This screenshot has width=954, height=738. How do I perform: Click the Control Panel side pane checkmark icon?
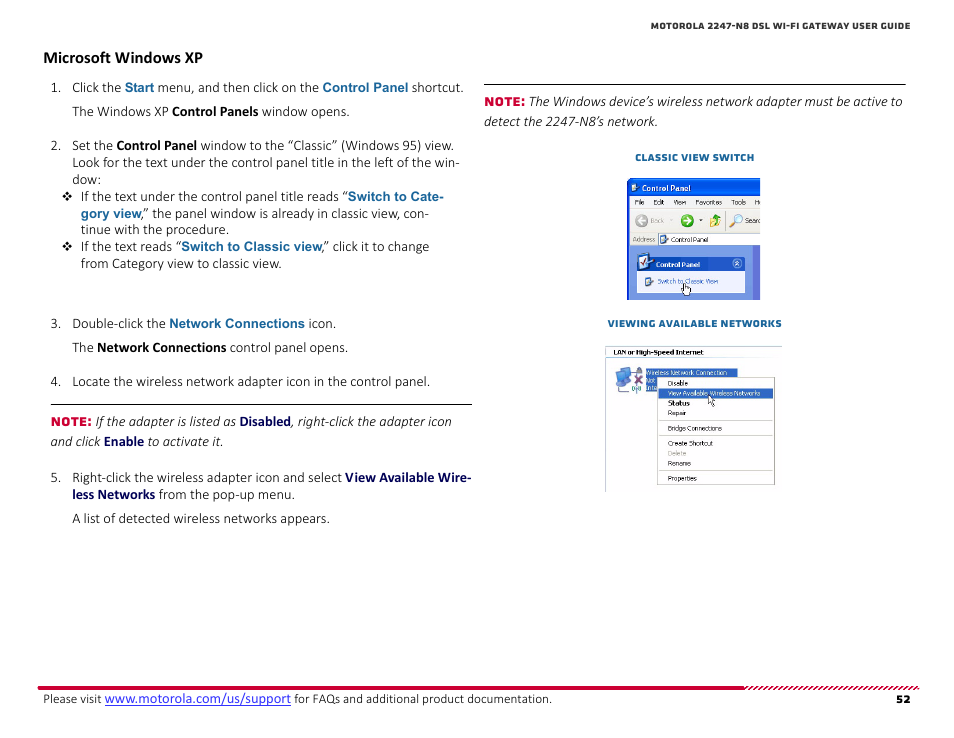645,263
